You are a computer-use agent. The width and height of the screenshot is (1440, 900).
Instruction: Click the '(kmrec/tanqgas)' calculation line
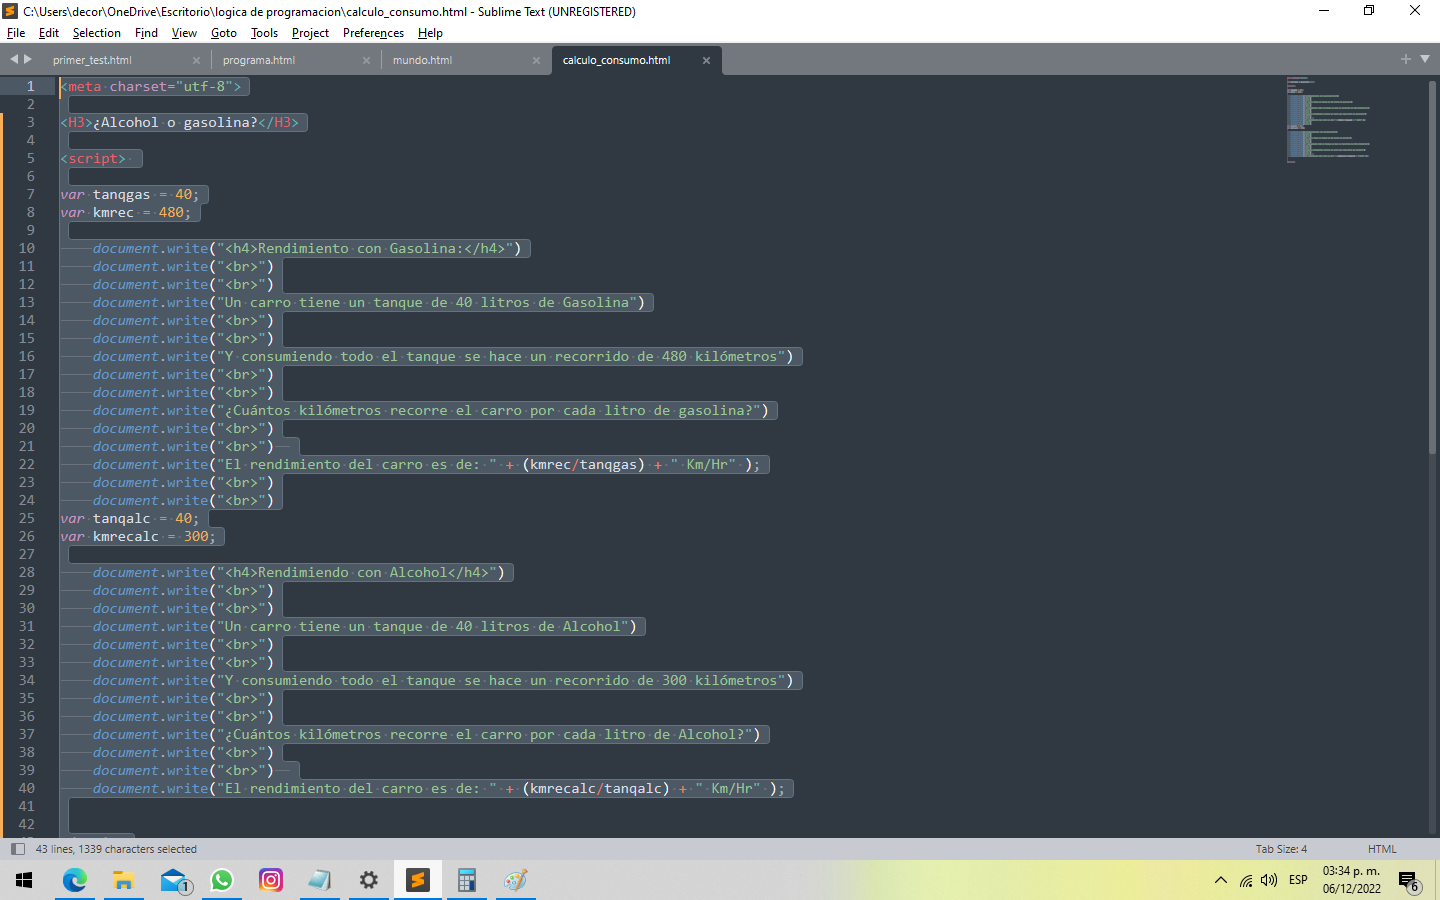pyautogui.click(x=427, y=465)
